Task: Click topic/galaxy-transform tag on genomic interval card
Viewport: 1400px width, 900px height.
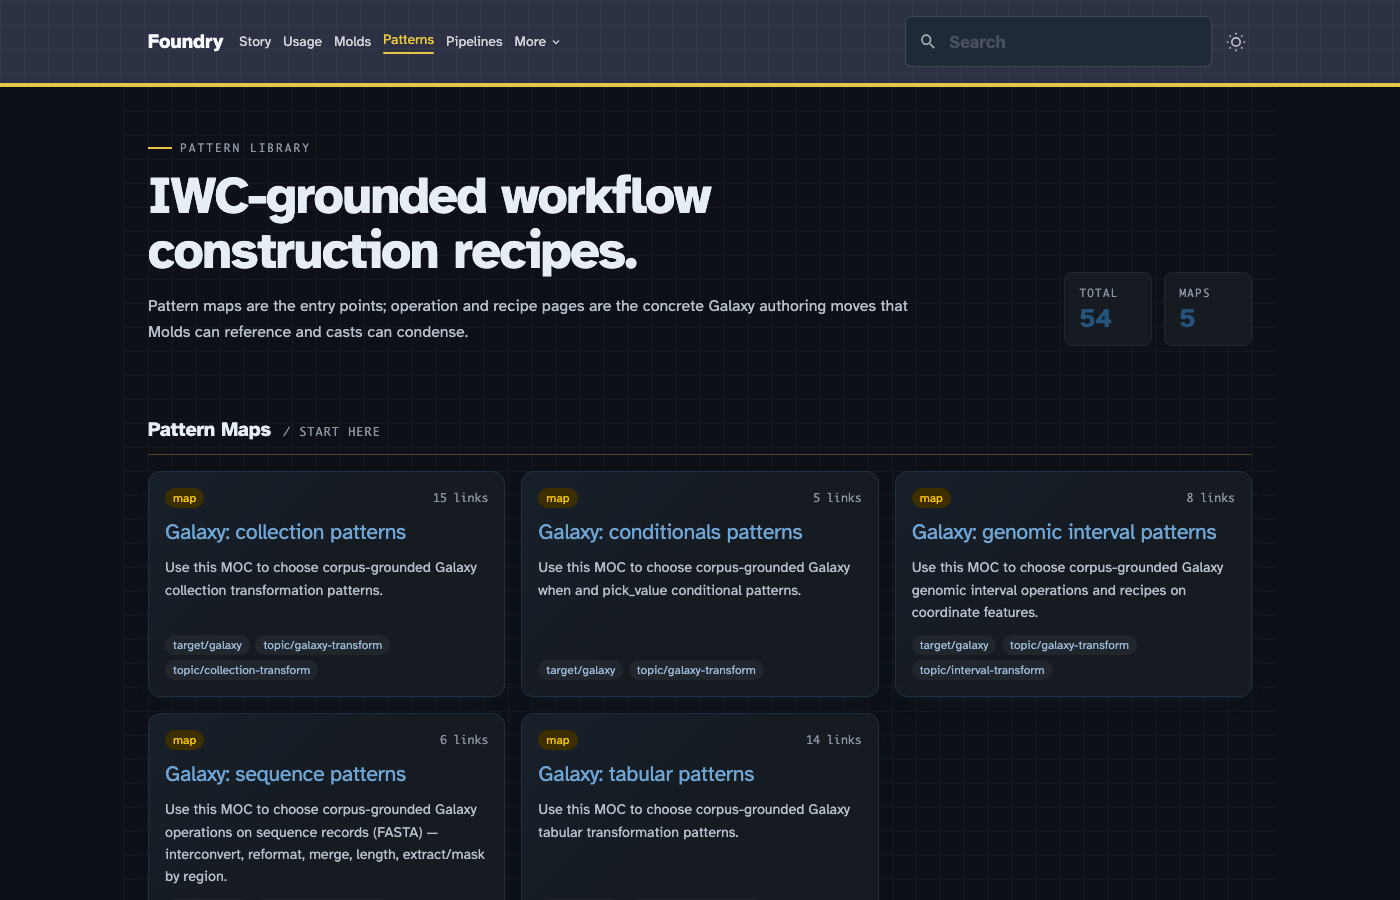Action: [x=1069, y=645]
